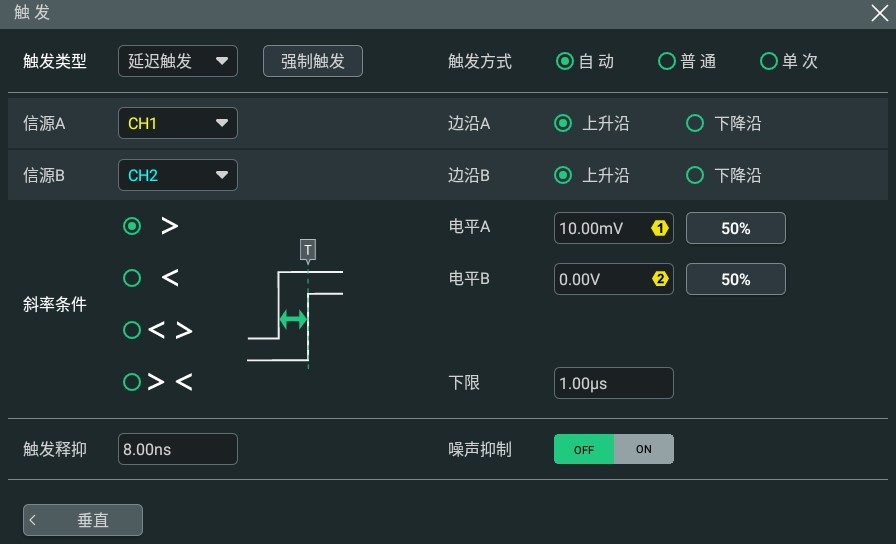Click the 50% button next to 电平A
Screen dimensions: 896x544
point(735,228)
